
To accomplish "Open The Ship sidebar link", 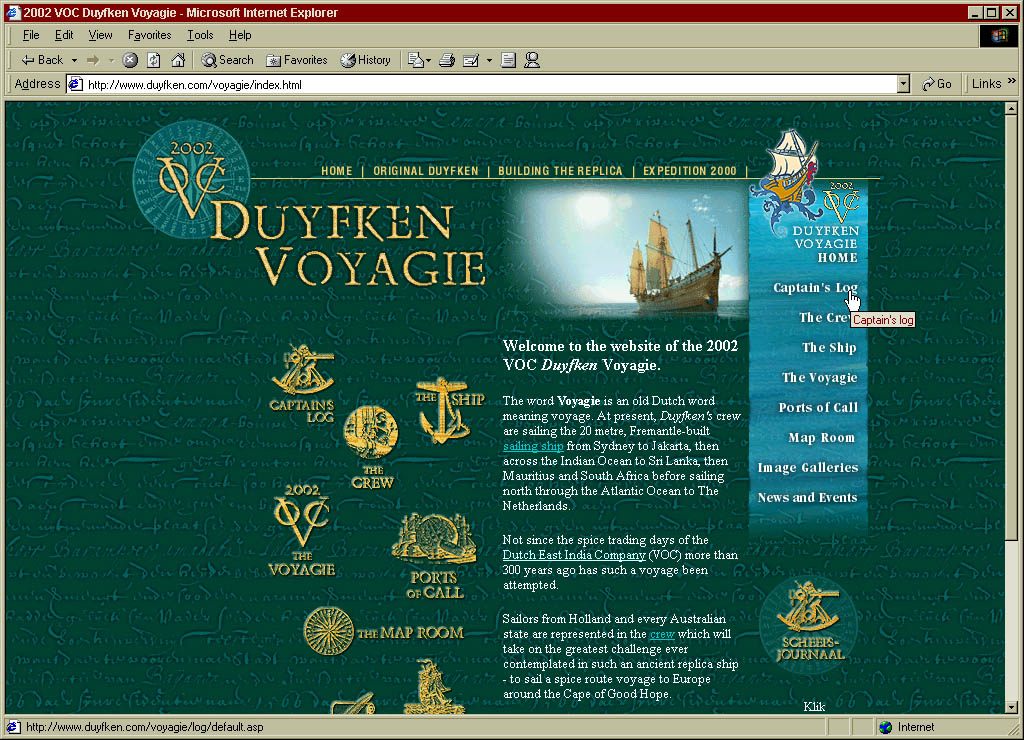I will click(x=829, y=347).
